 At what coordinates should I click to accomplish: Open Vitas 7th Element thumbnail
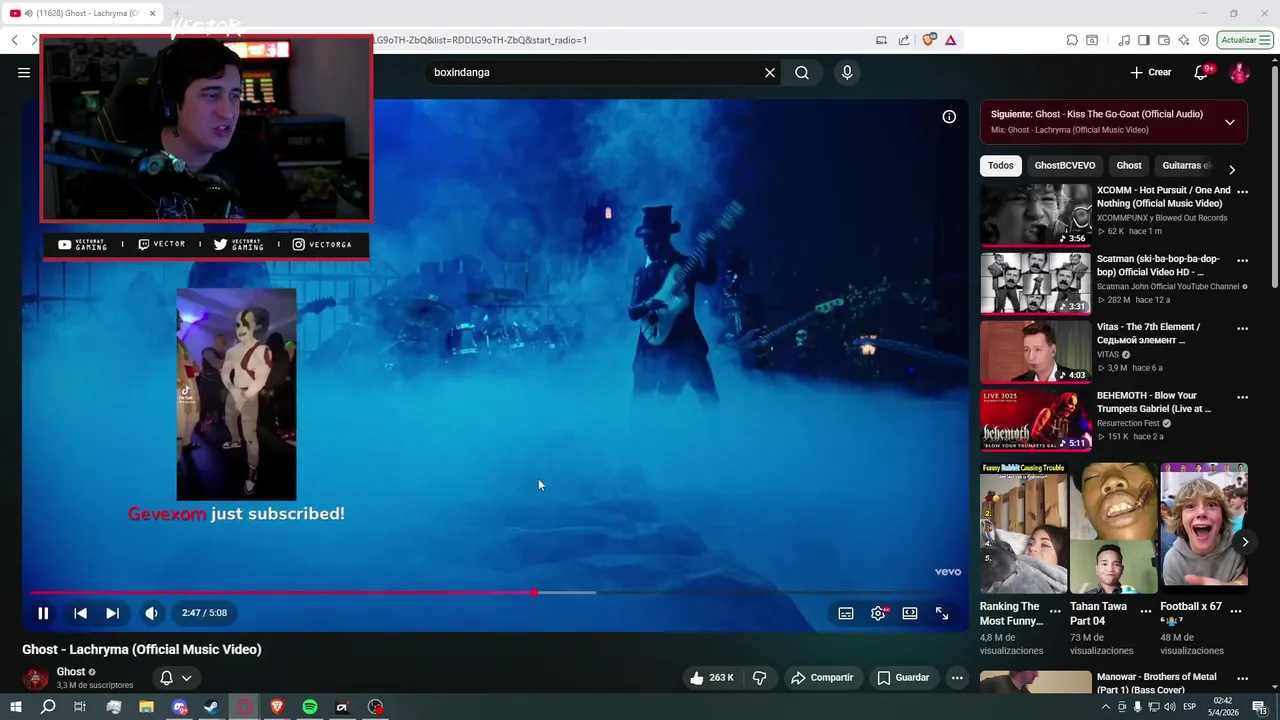1035,352
